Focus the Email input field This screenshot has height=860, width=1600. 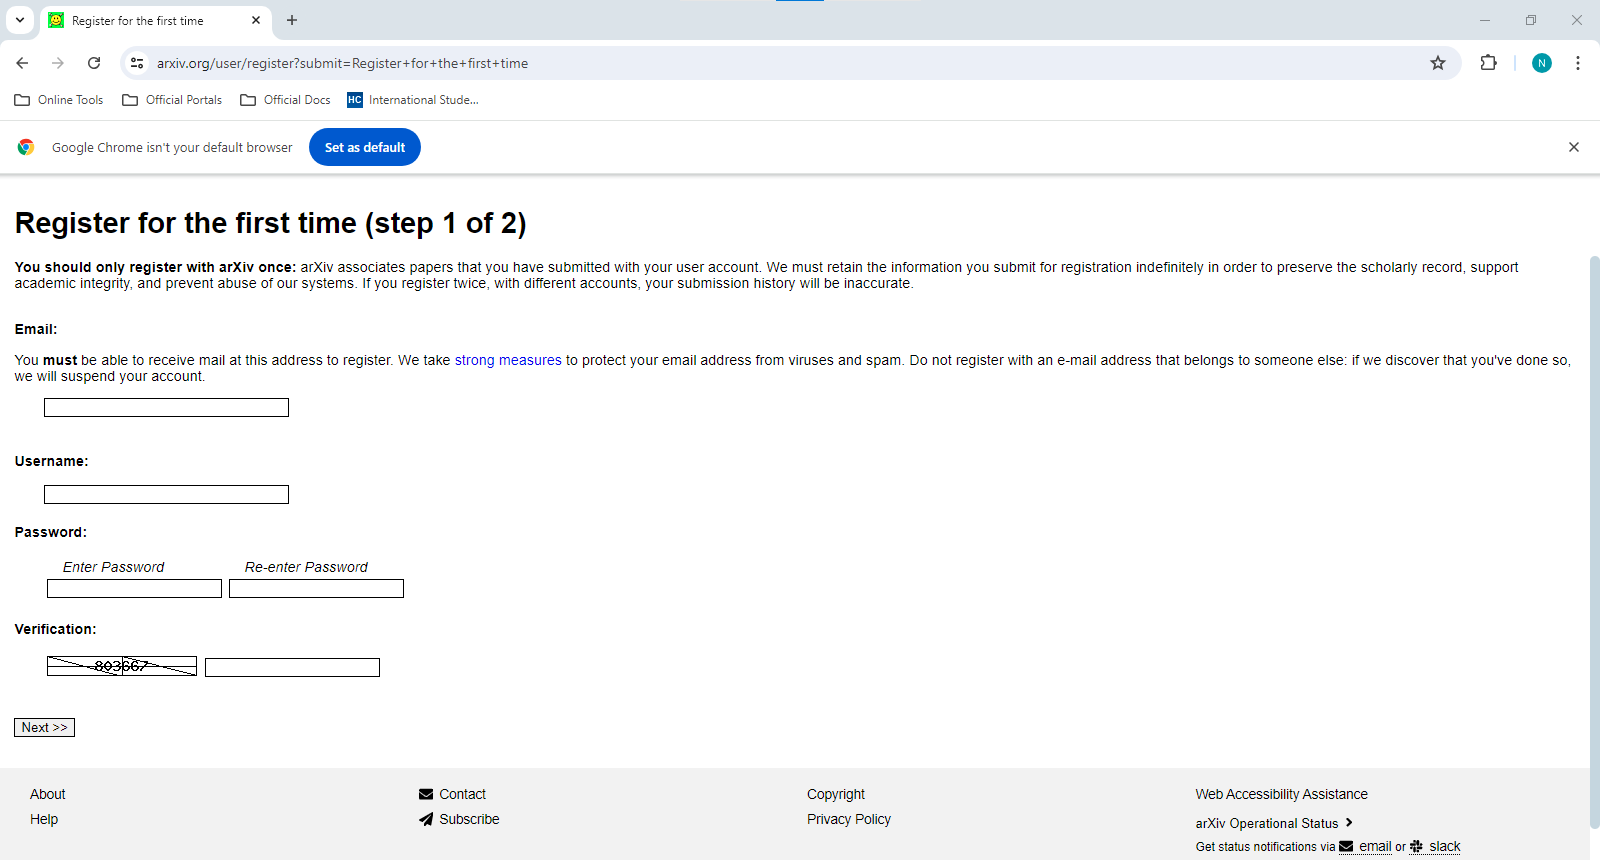click(166, 407)
